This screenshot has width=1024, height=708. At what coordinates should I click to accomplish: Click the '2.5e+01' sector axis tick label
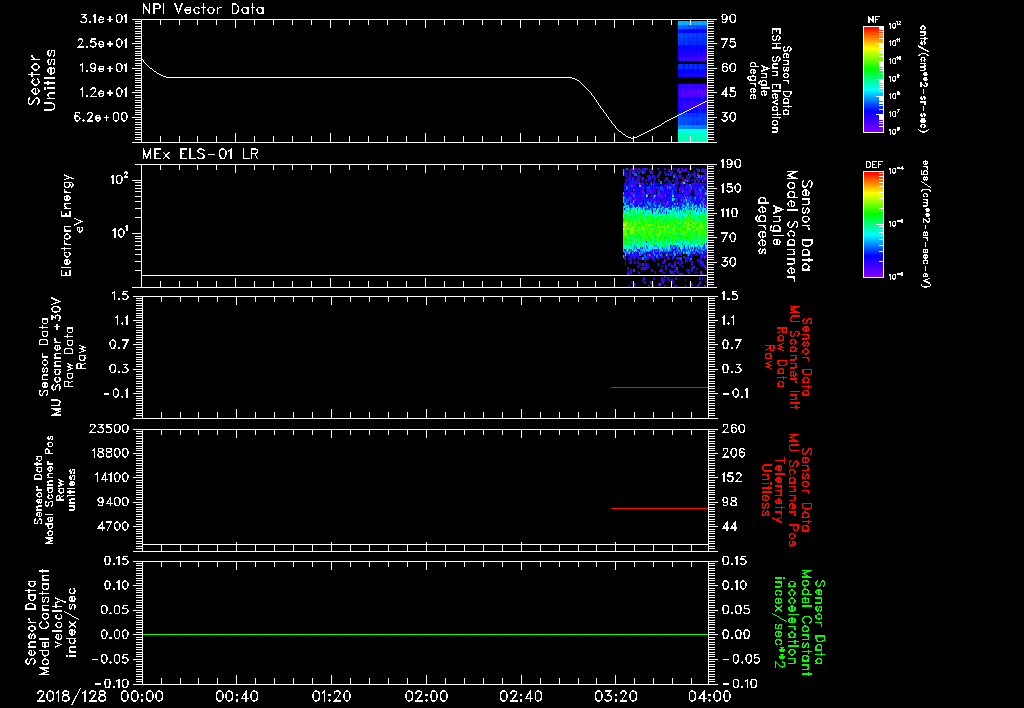[x=104, y=43]
